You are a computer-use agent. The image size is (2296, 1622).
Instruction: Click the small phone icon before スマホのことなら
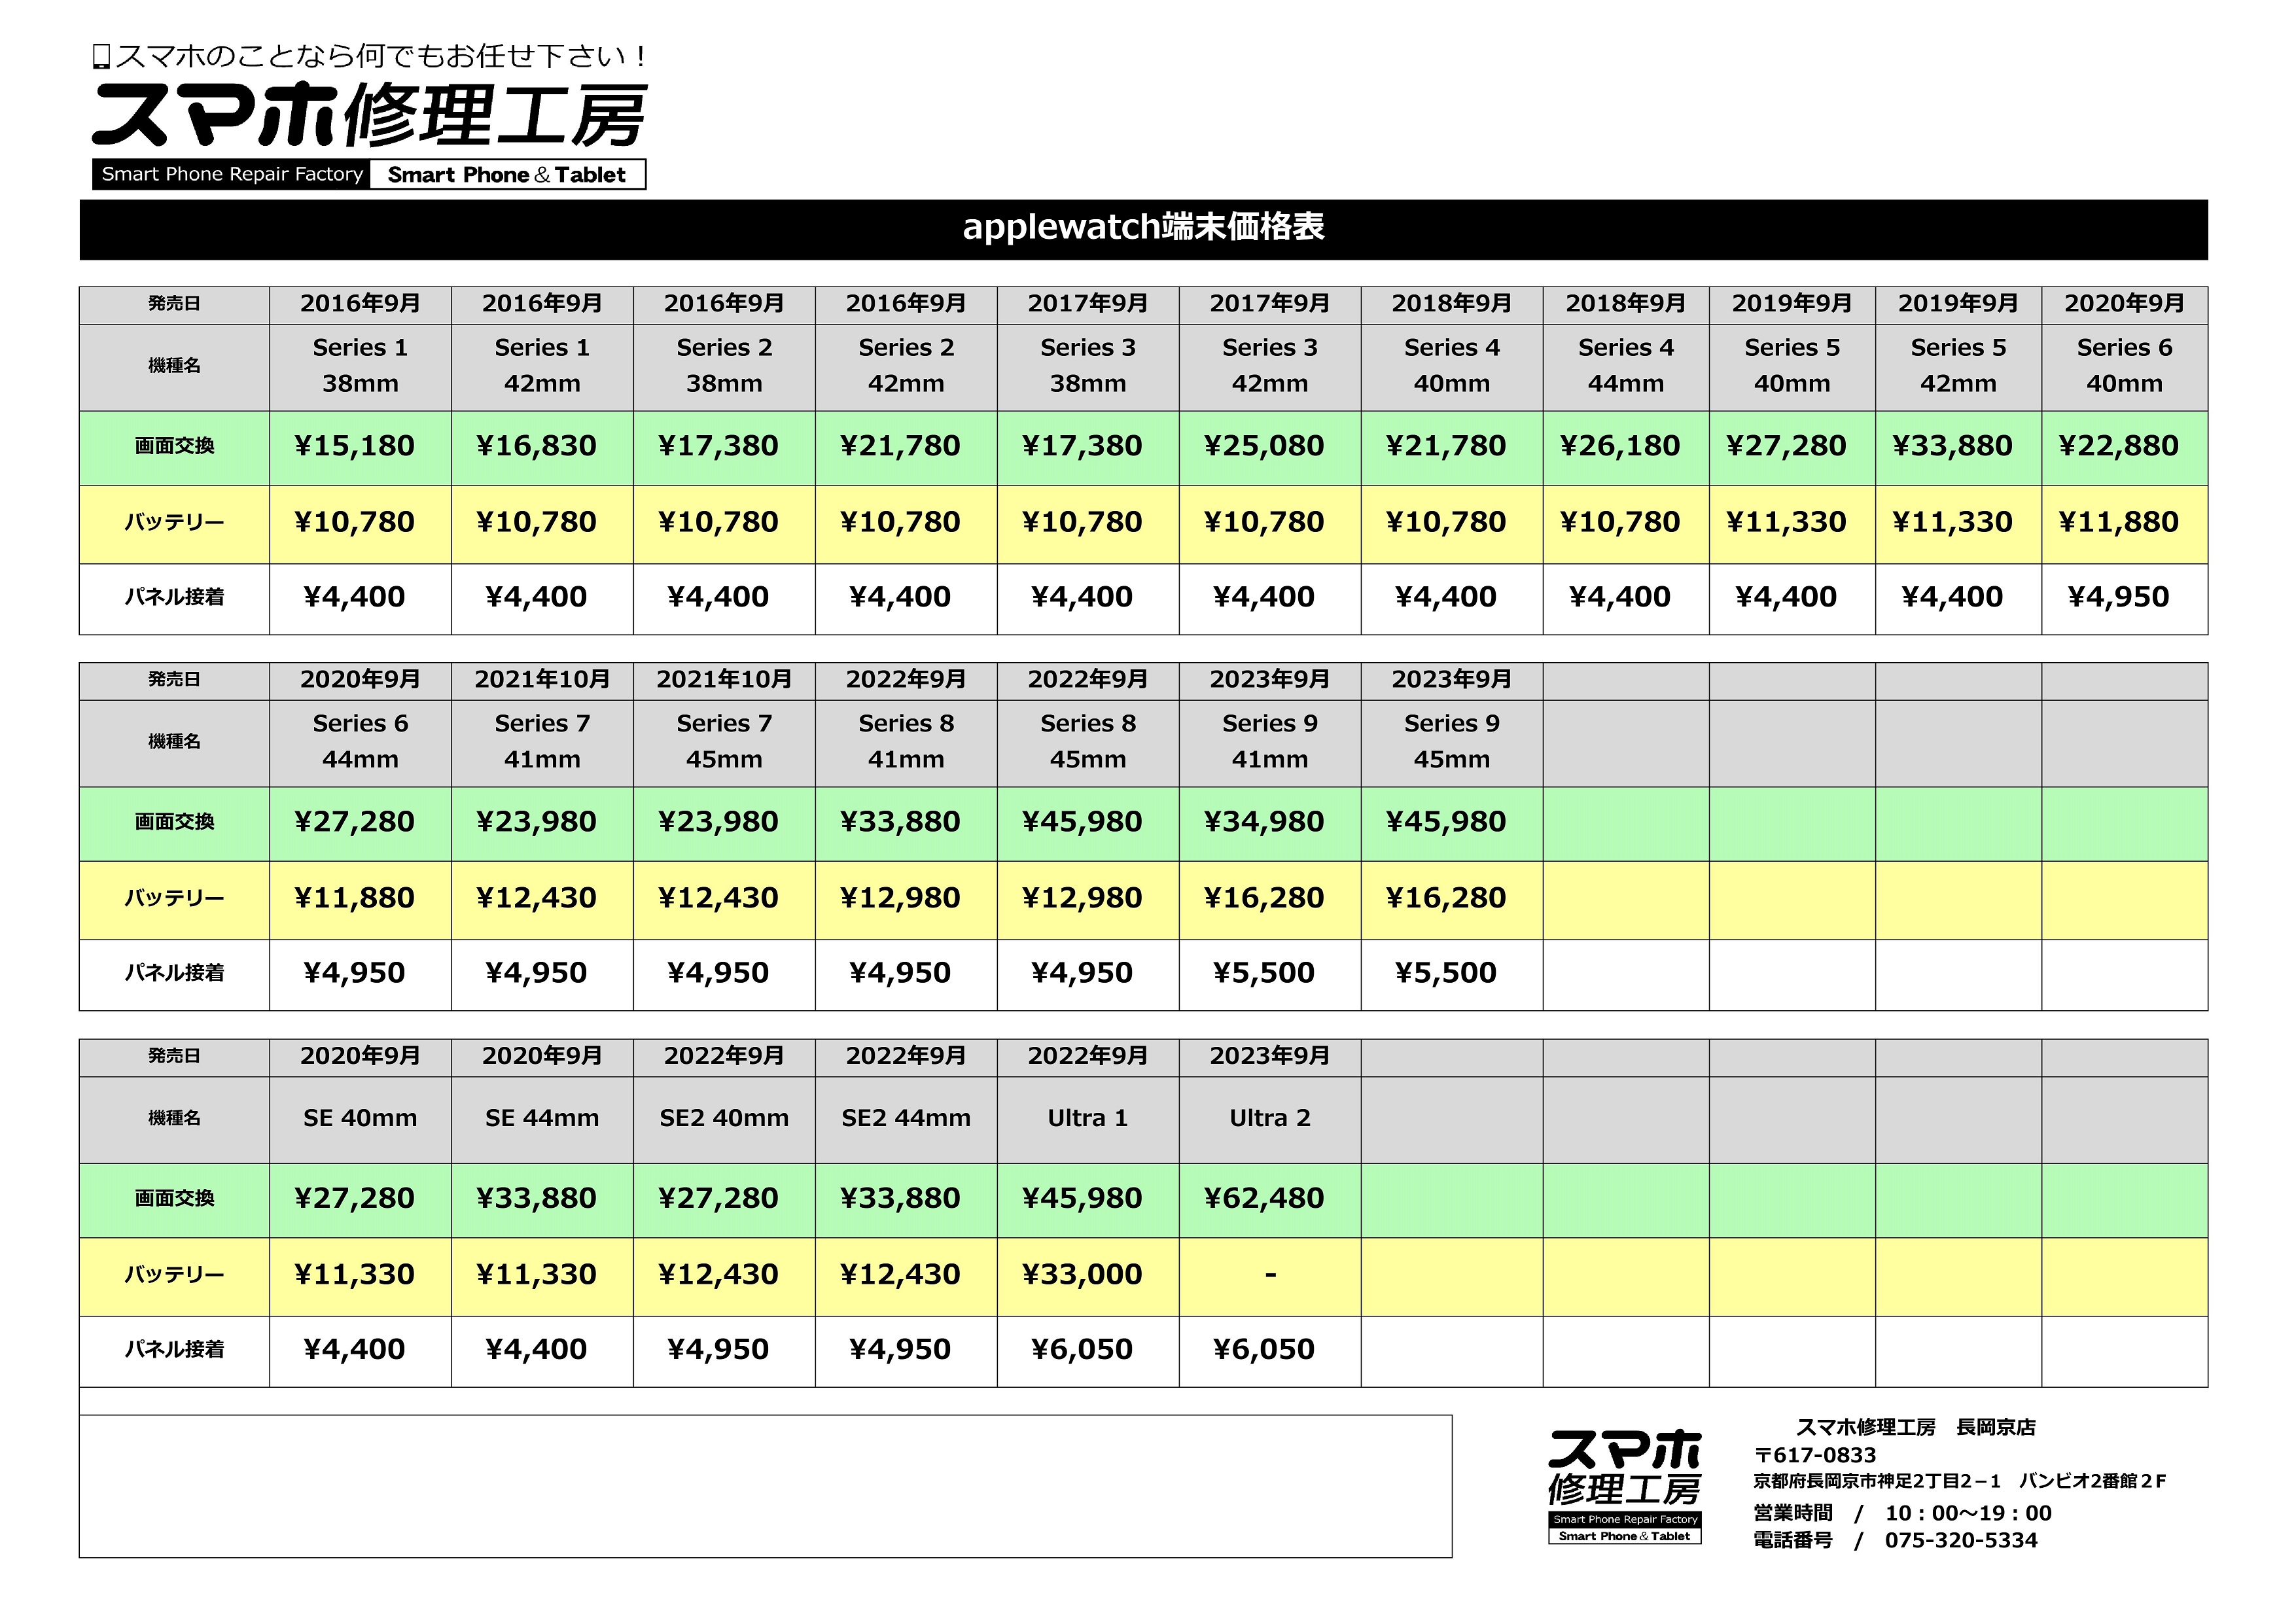tap(101, 56)
